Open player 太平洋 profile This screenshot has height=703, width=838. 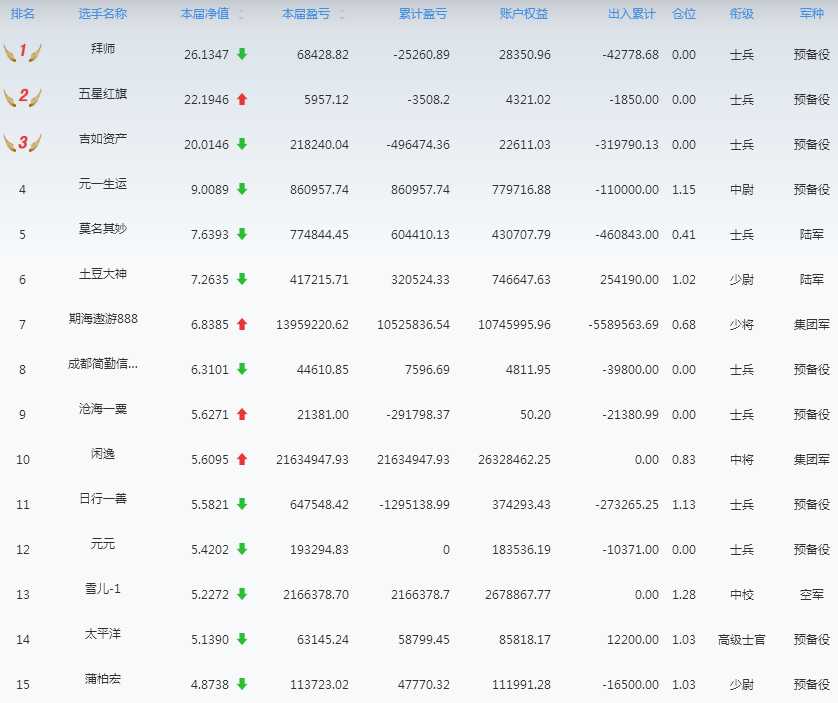coord(103,634)
